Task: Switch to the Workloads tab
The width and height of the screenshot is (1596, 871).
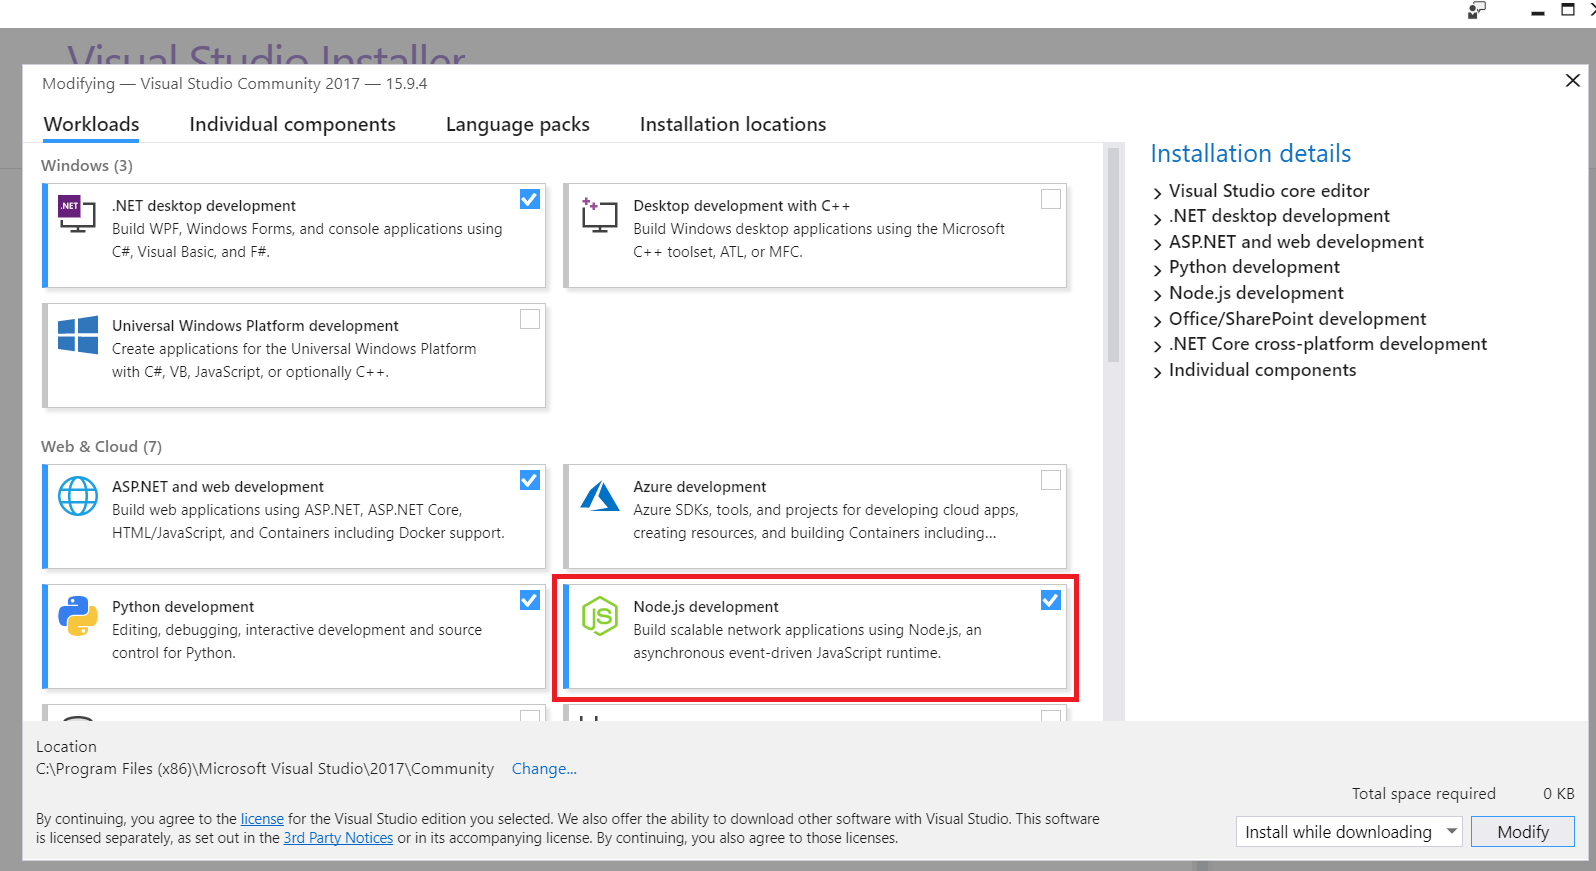Action: pyautogui.click(x=91, y=124)
